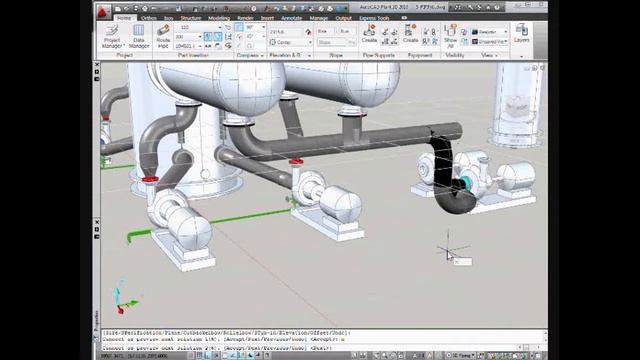The image size is (640, 360).
Task: Expand the Elevation & Routing panel
Action: 289,55
